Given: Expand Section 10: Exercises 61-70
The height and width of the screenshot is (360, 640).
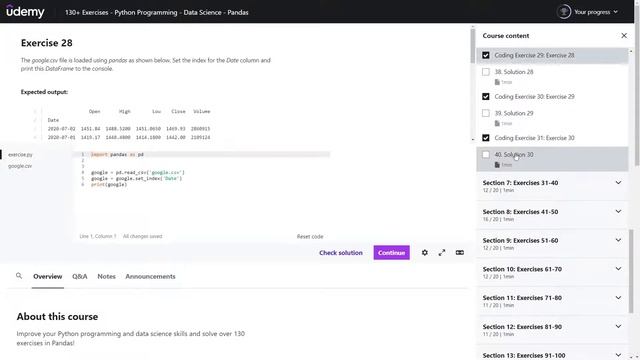Looking at the screenshot, I should click(552, 272).
